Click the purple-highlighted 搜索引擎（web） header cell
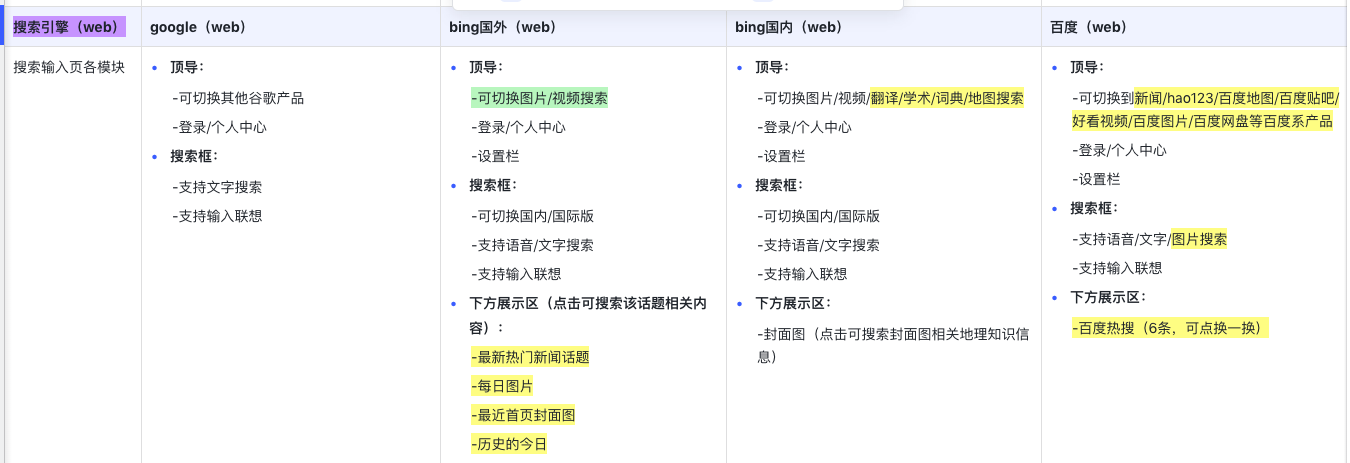The width and height of the screenshot is (1350, 463). pyautogui.click(x=68, y=27)
